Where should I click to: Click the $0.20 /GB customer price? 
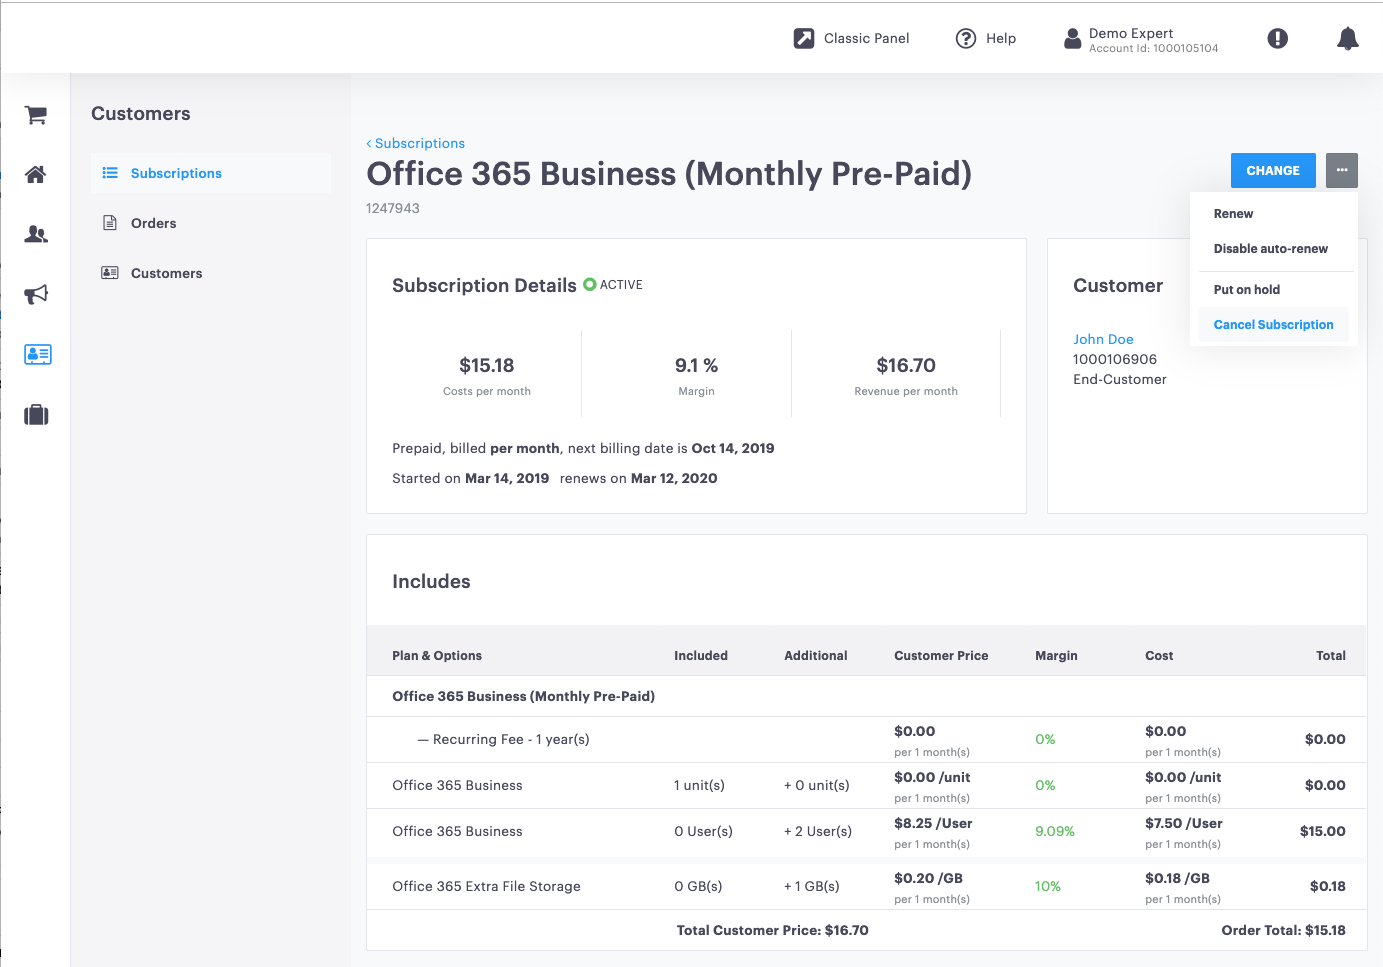(929, 878)
